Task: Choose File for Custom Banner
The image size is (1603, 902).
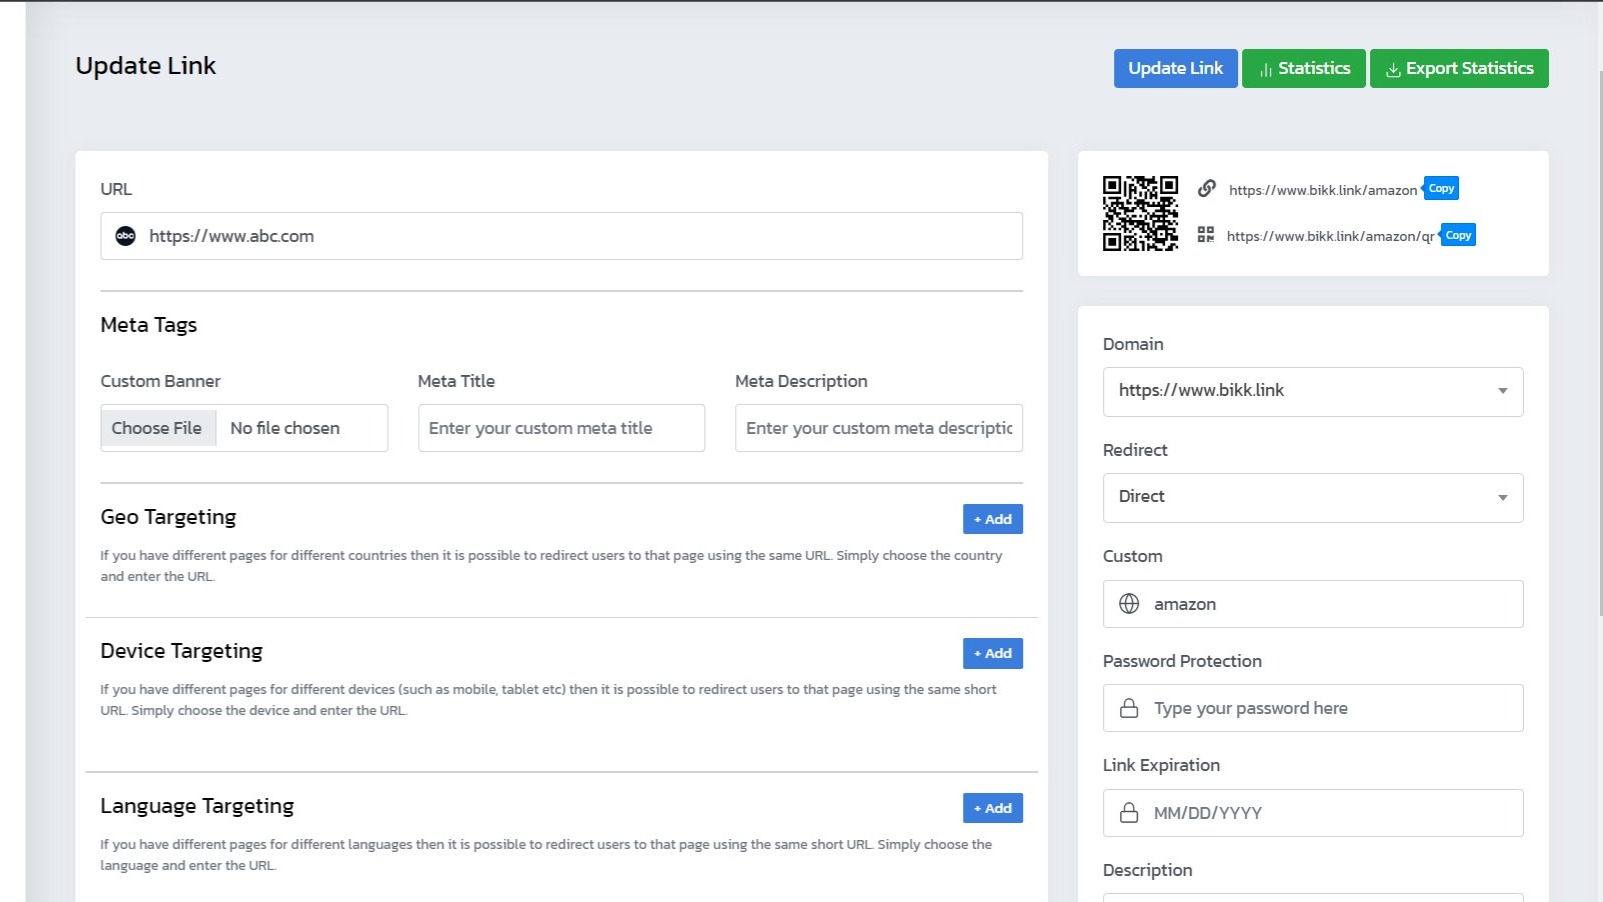Action: (x=157, y=428)
